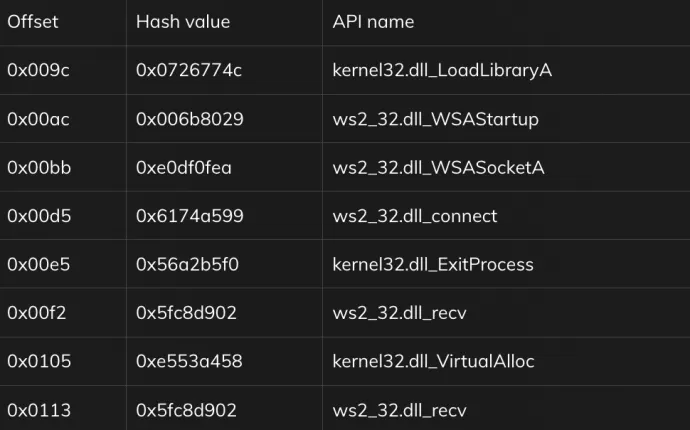
Task: Click offset cell 0x00d5
Action: point(39,216)
